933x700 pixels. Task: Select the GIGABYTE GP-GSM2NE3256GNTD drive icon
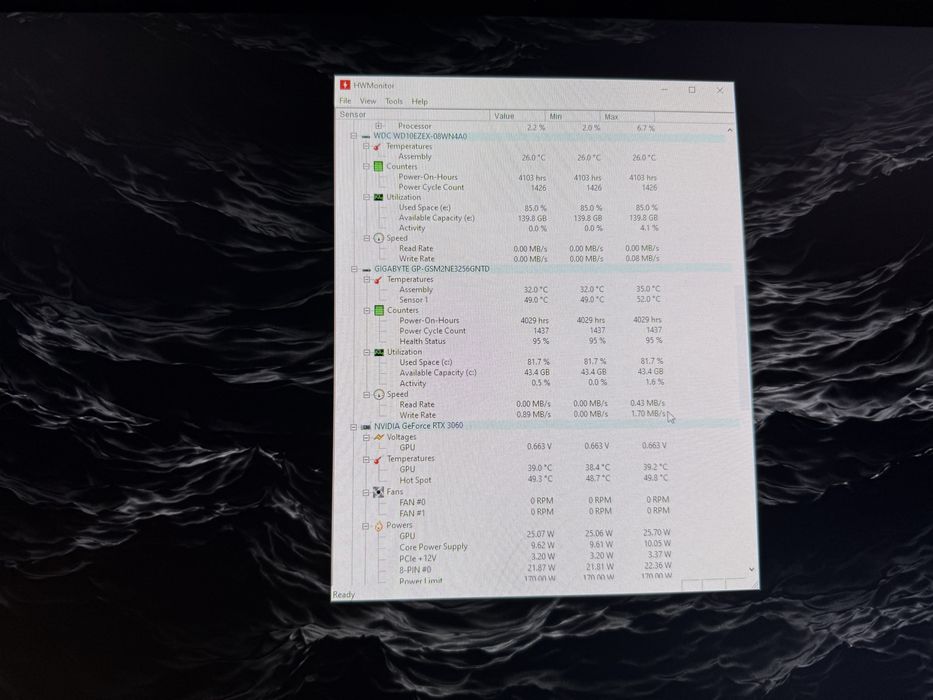pyautogui.click(x=366, y=270)
